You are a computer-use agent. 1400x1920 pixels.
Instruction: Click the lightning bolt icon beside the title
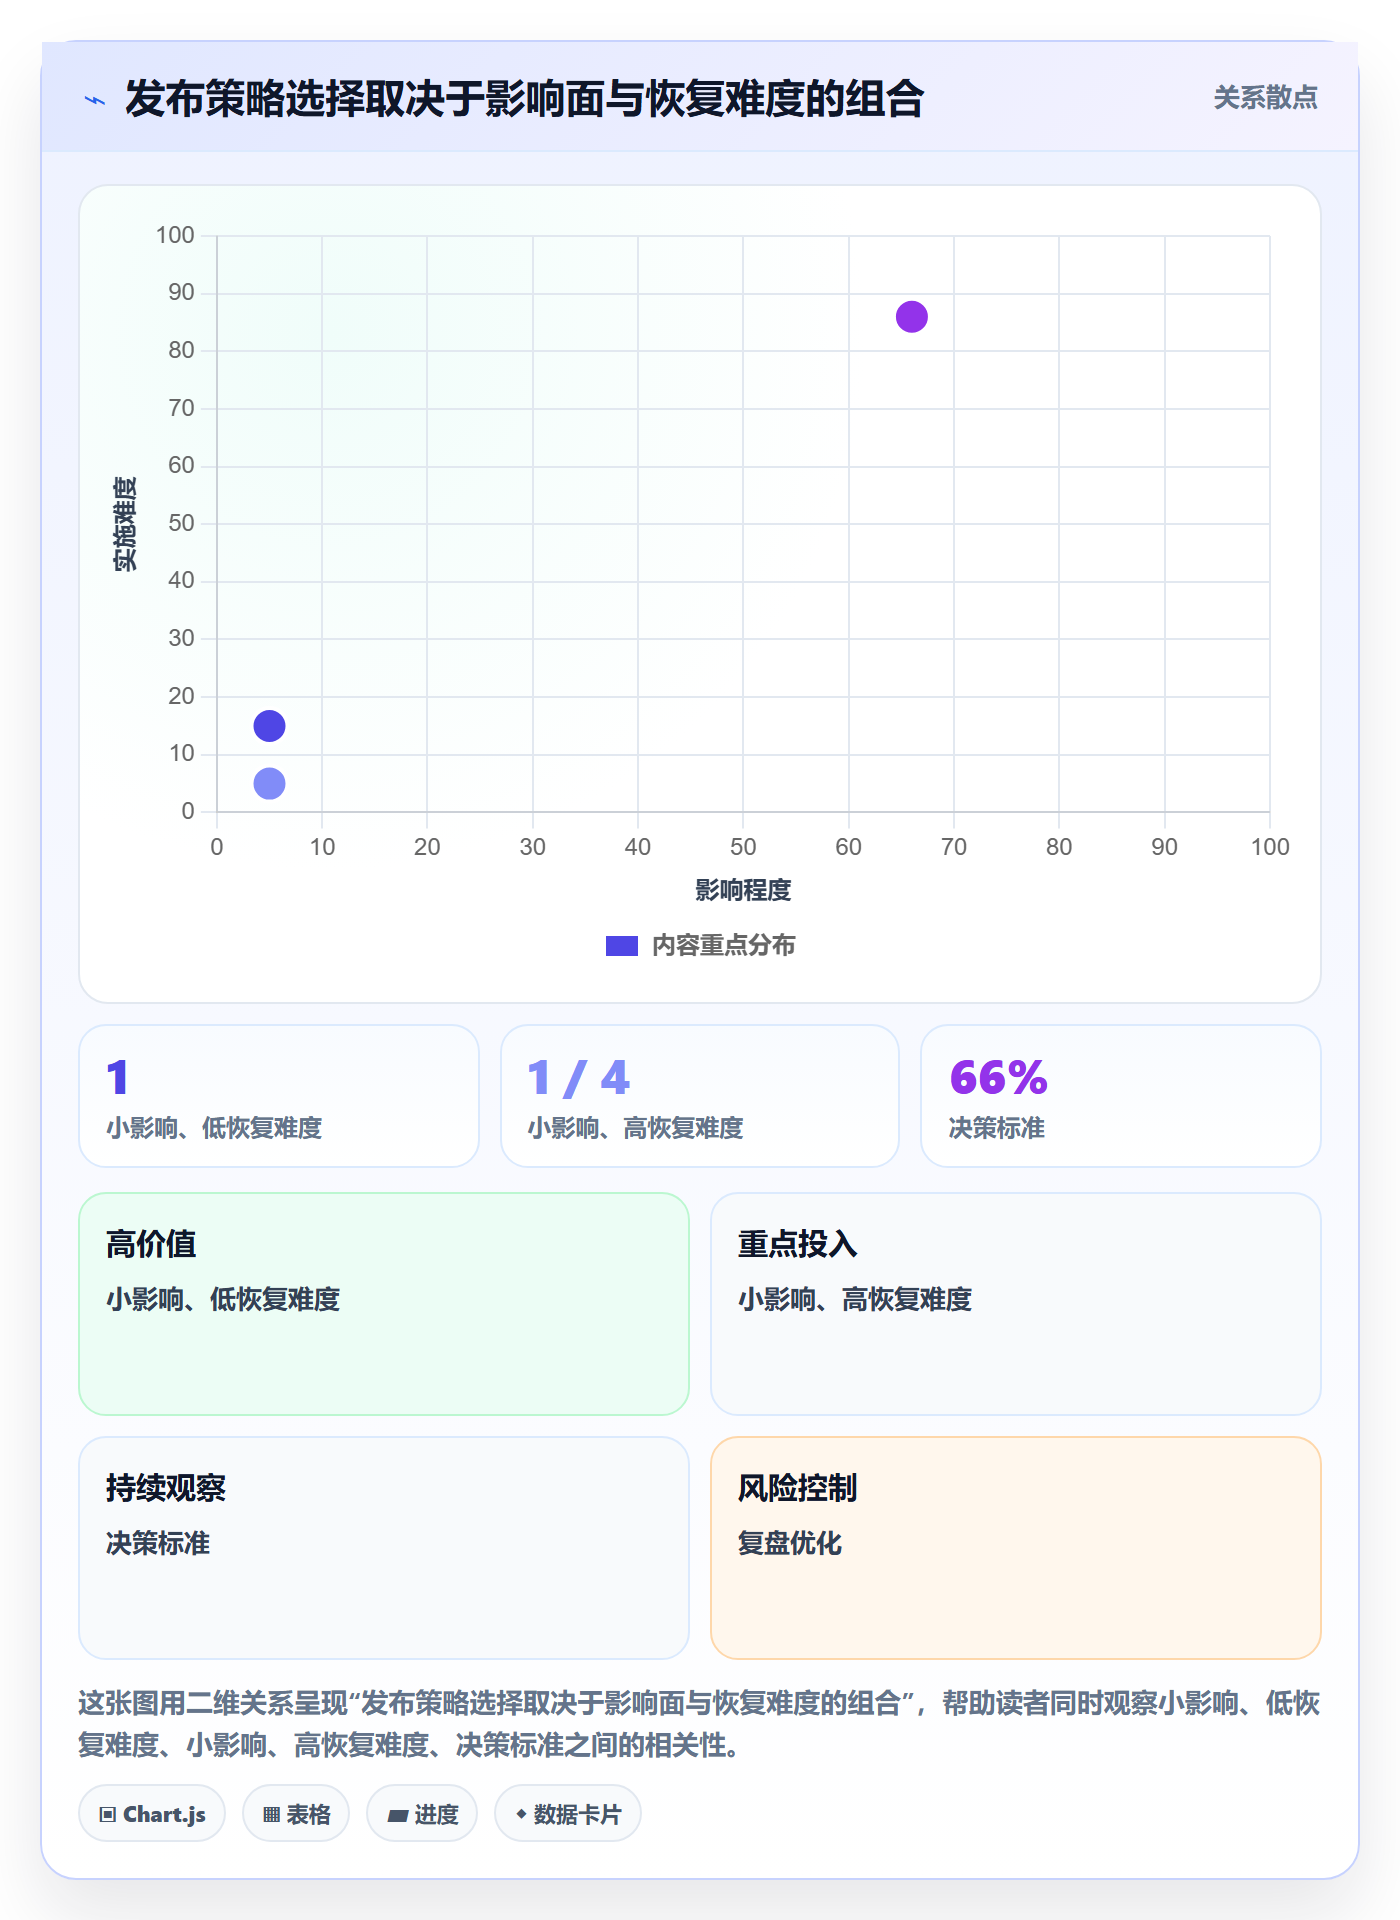click(x=95, y=100)
